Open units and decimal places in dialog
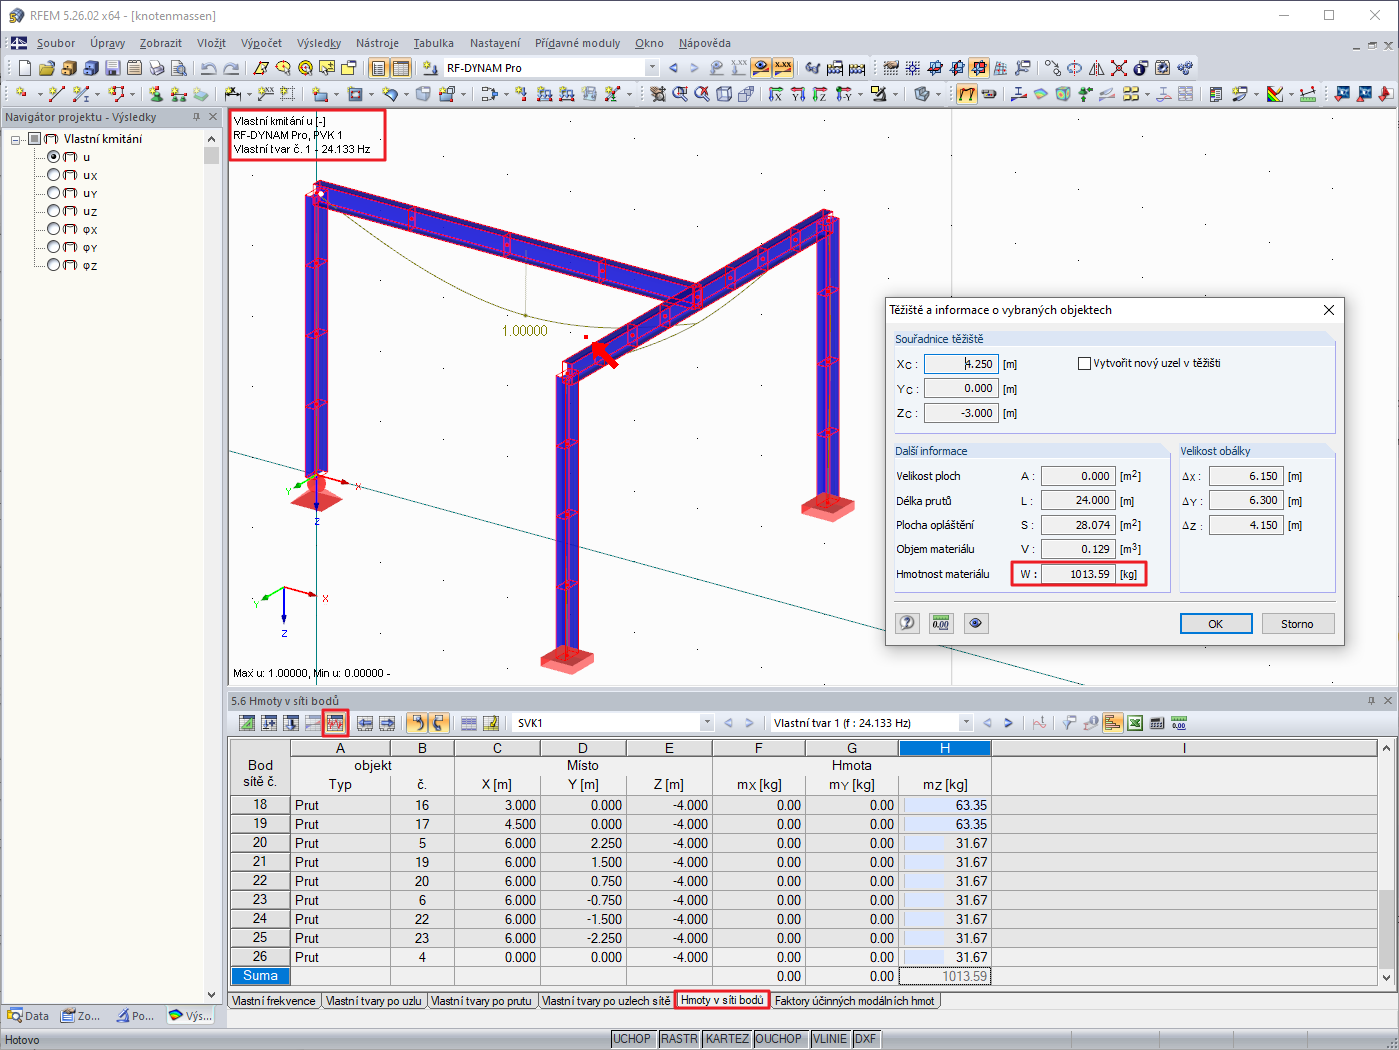 pos(941,623)
